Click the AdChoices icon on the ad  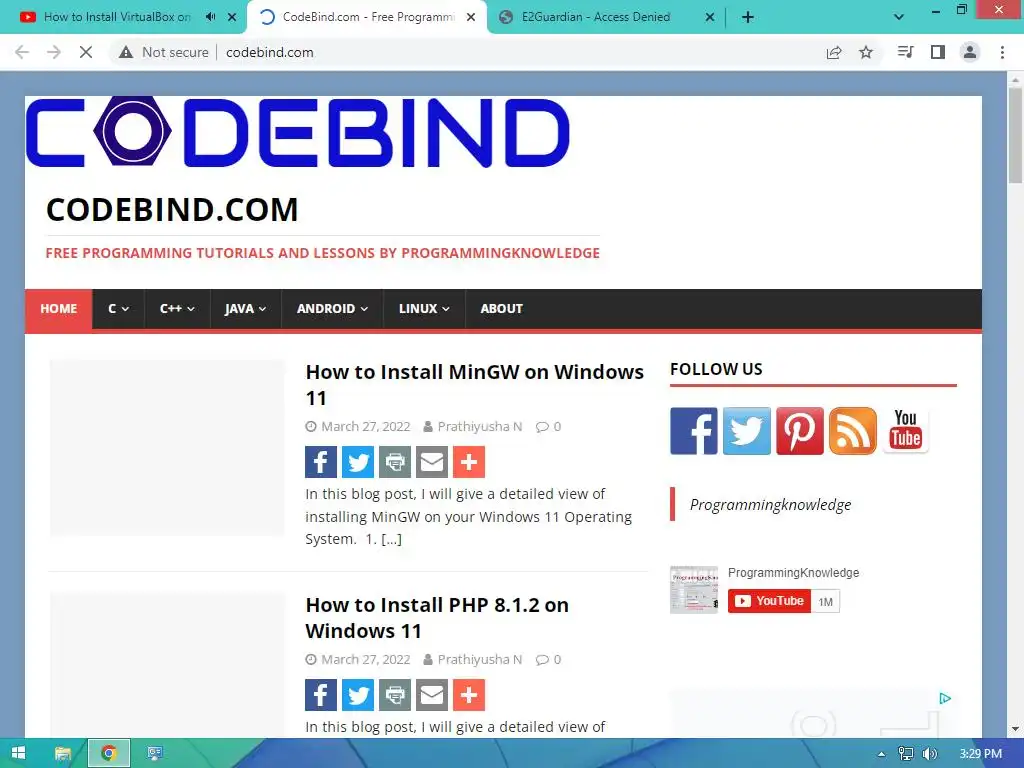(x=945, y=699)
